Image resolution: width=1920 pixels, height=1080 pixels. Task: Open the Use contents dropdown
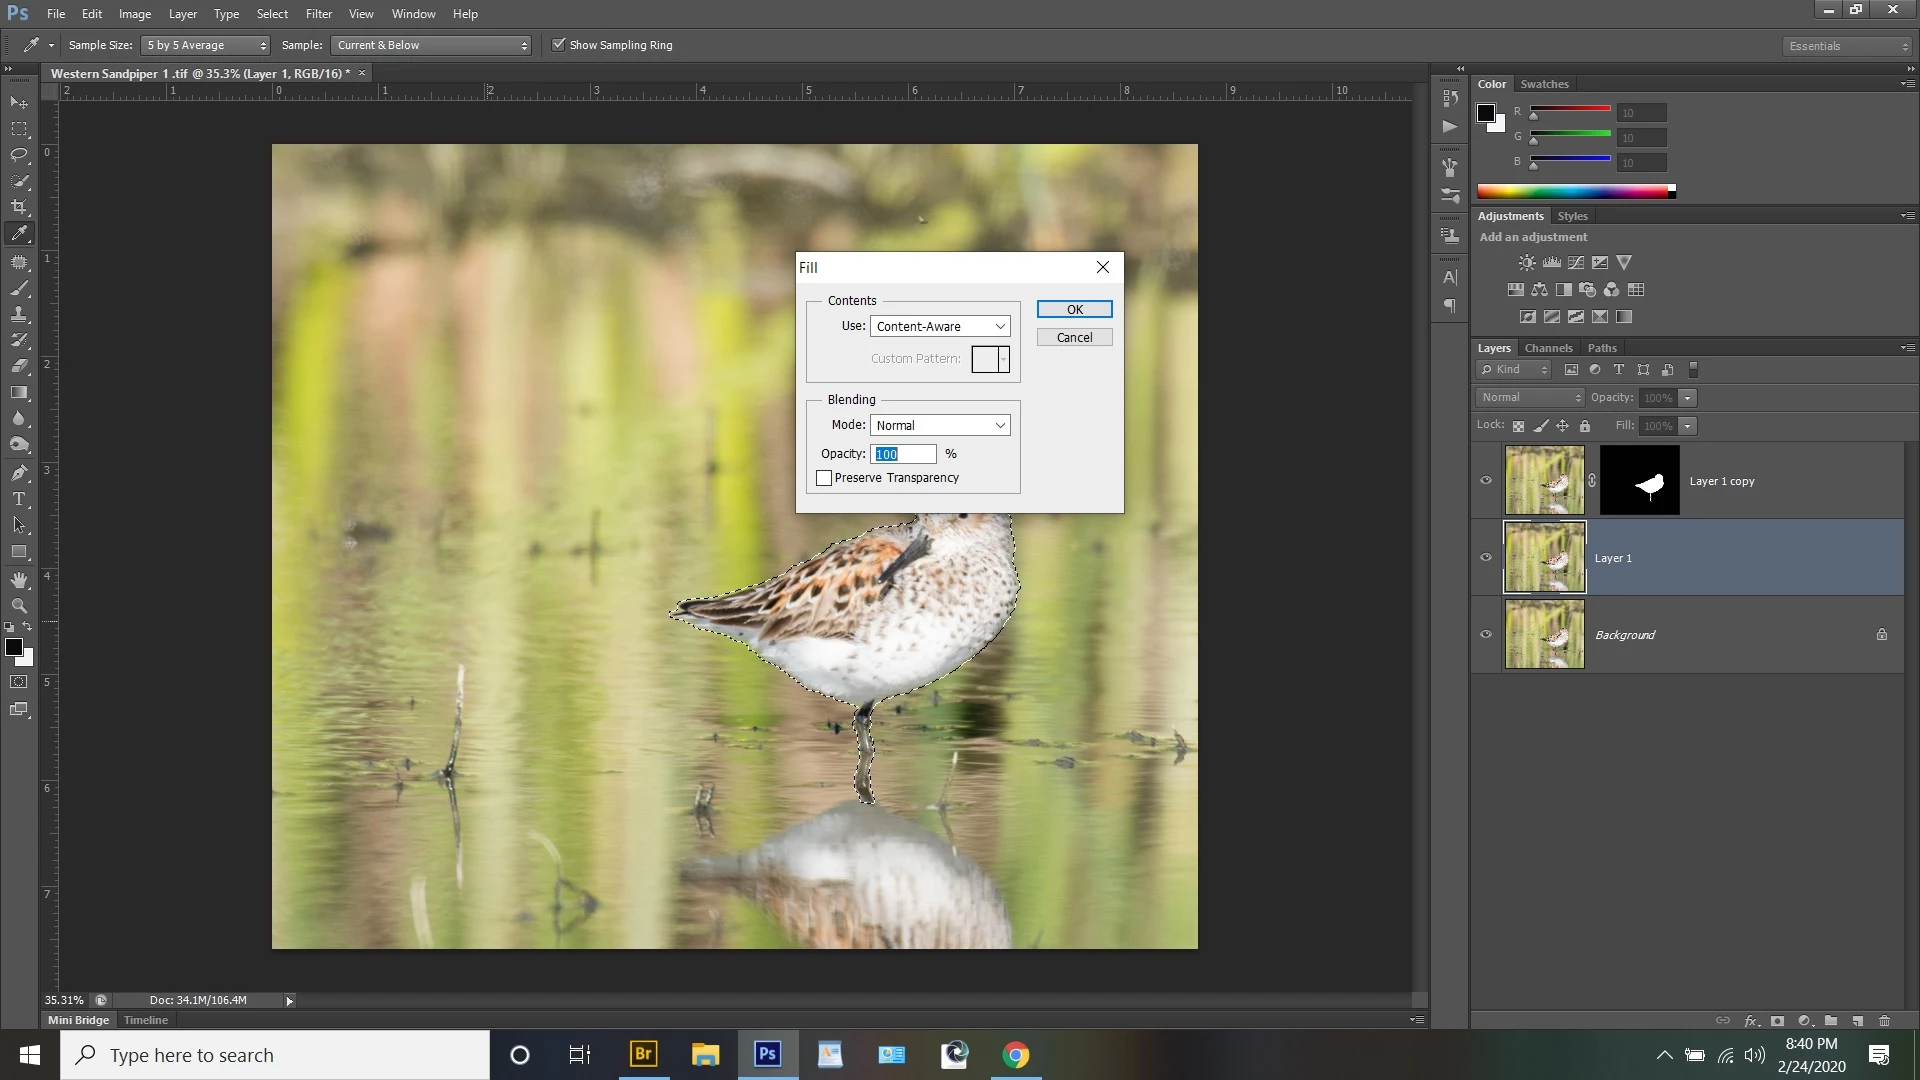coord(940,327)
